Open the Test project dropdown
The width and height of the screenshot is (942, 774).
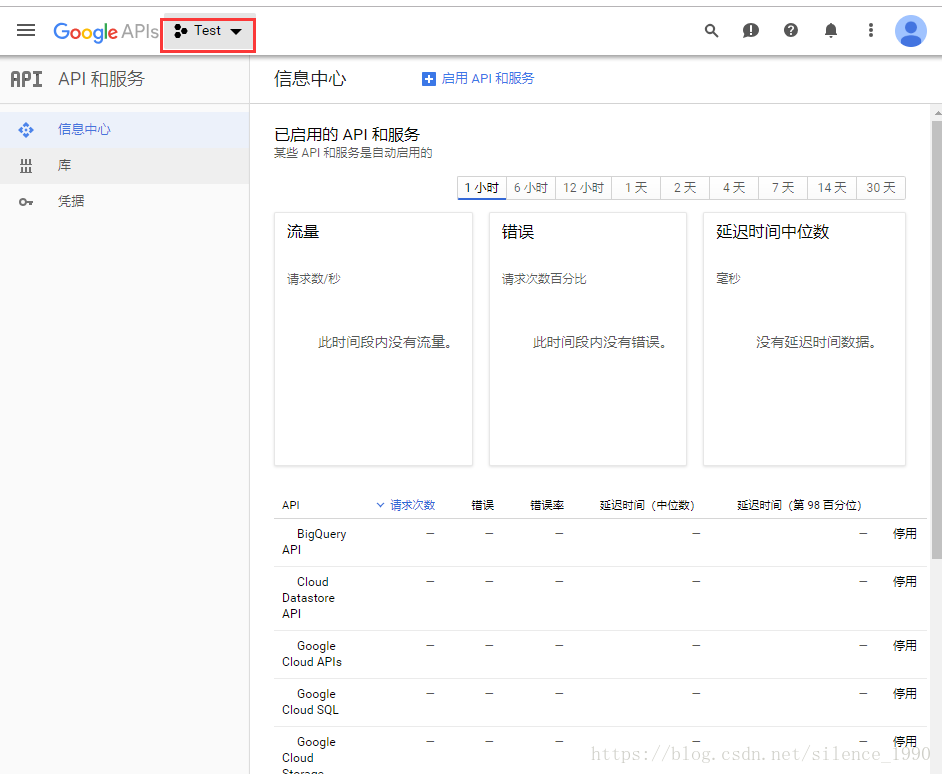pos(207,31)
